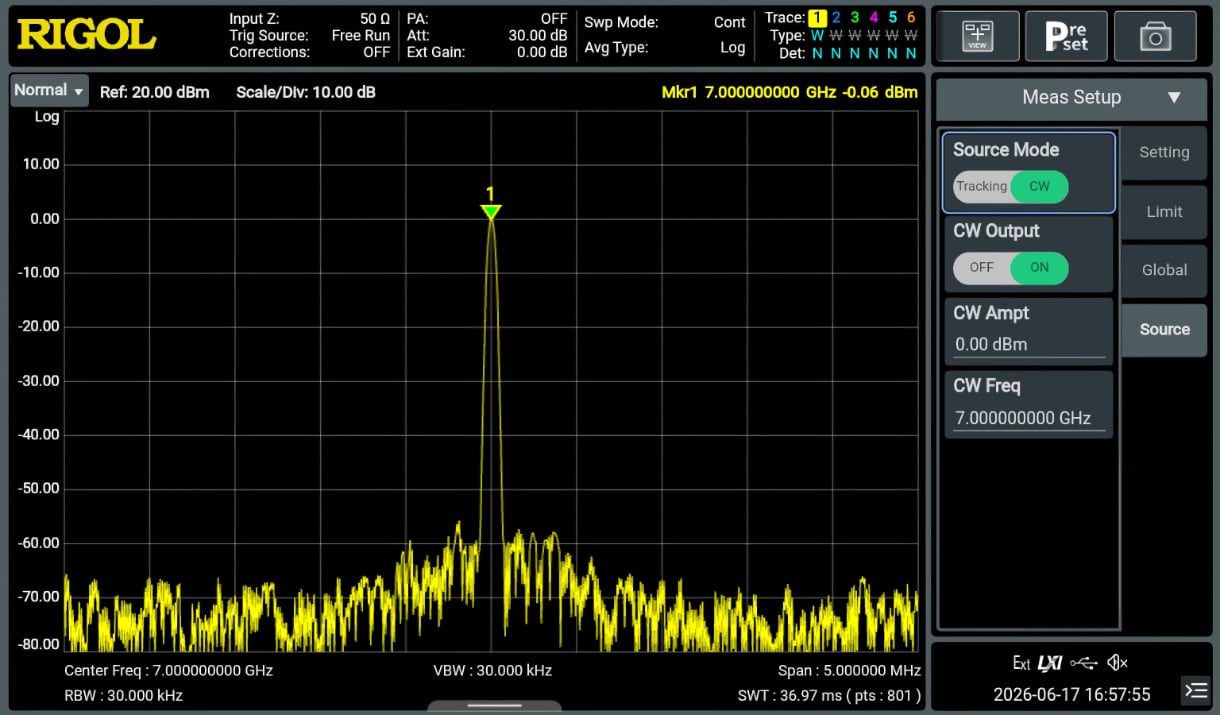This screenshot has height=715, width=1220.
Task: Click the RBW : 30.000 kHz readout
Action: 124,695
